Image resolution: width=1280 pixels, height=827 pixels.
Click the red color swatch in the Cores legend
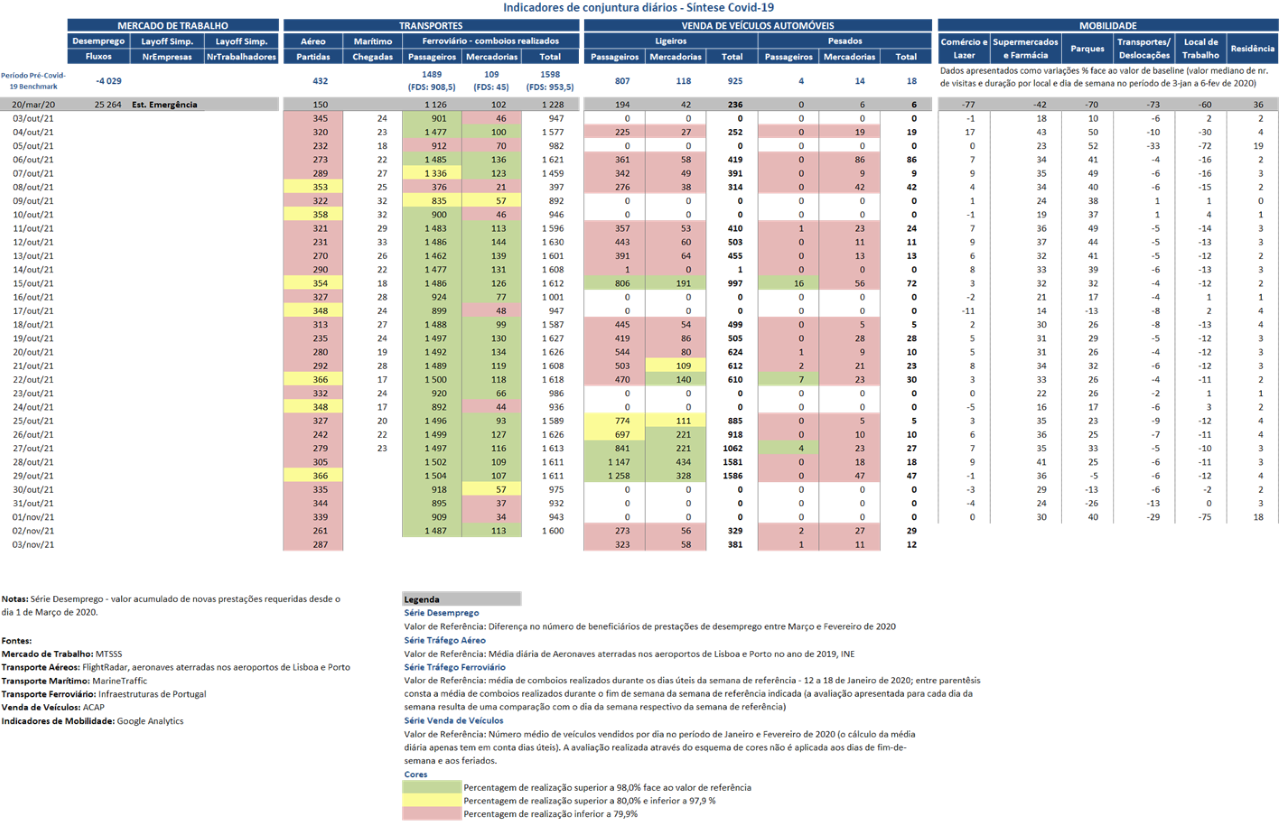tap(432, 813)
